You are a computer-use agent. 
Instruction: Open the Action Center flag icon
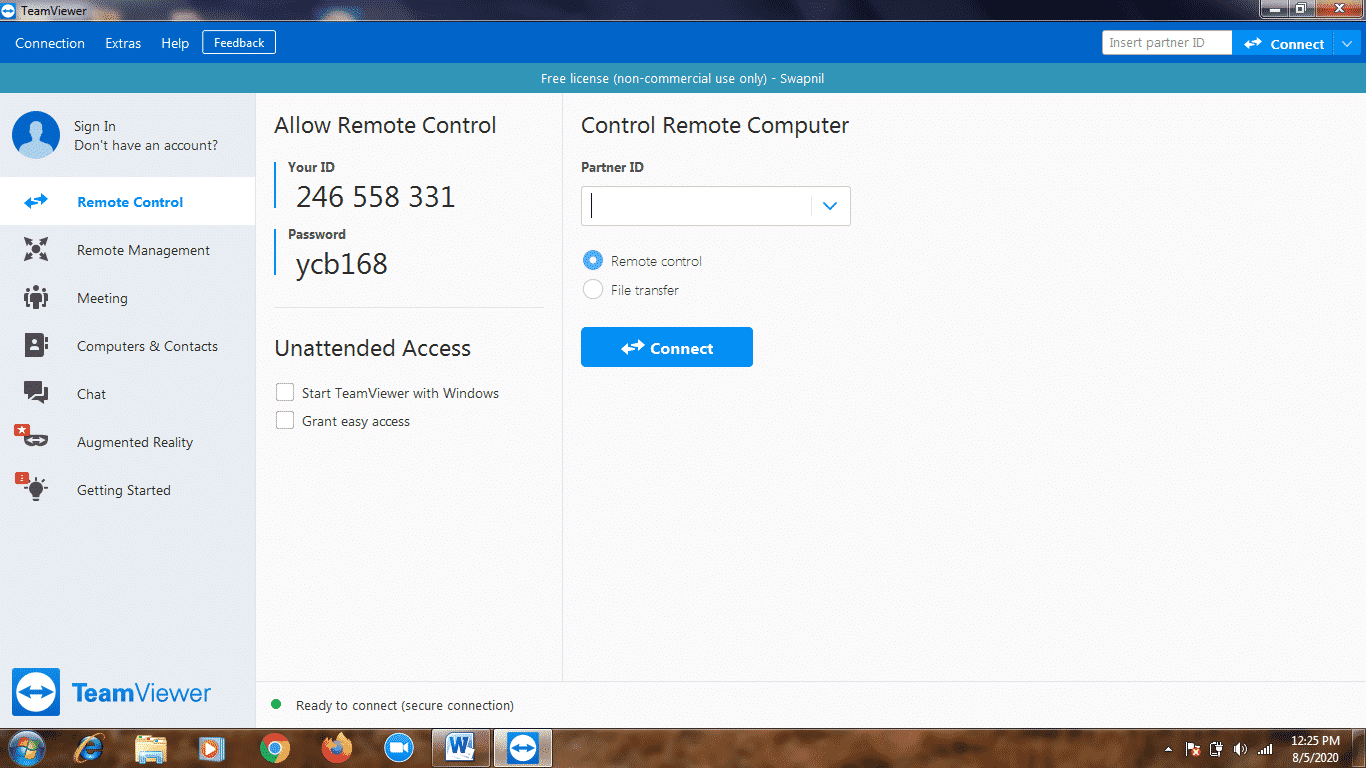(x=1193, y=749)
